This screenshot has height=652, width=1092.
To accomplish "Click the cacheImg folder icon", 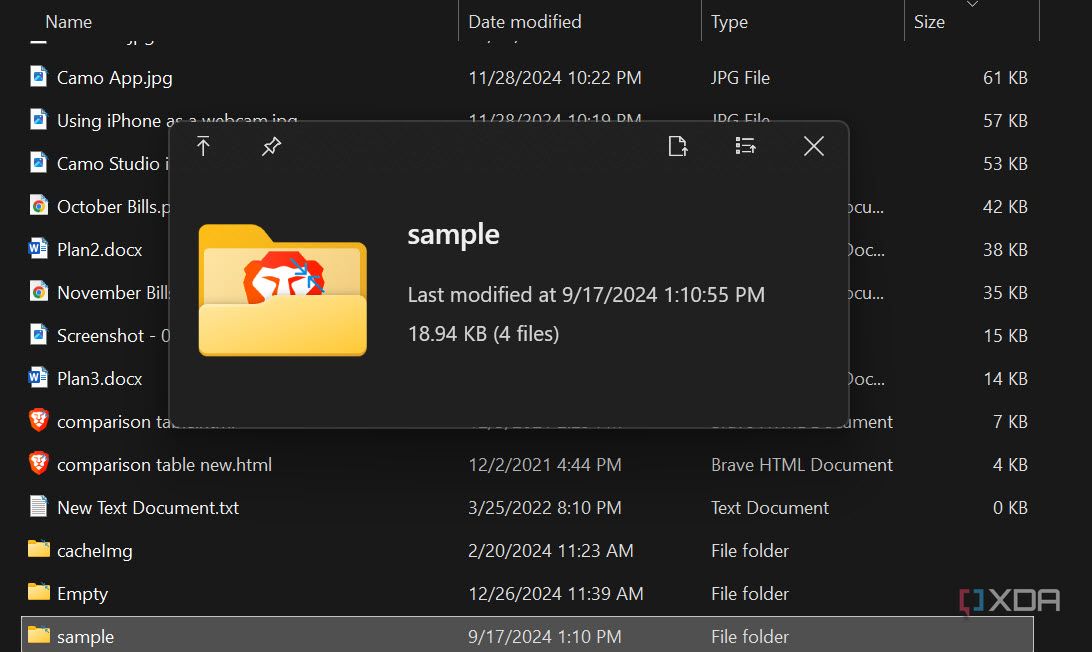I will 39,550.
